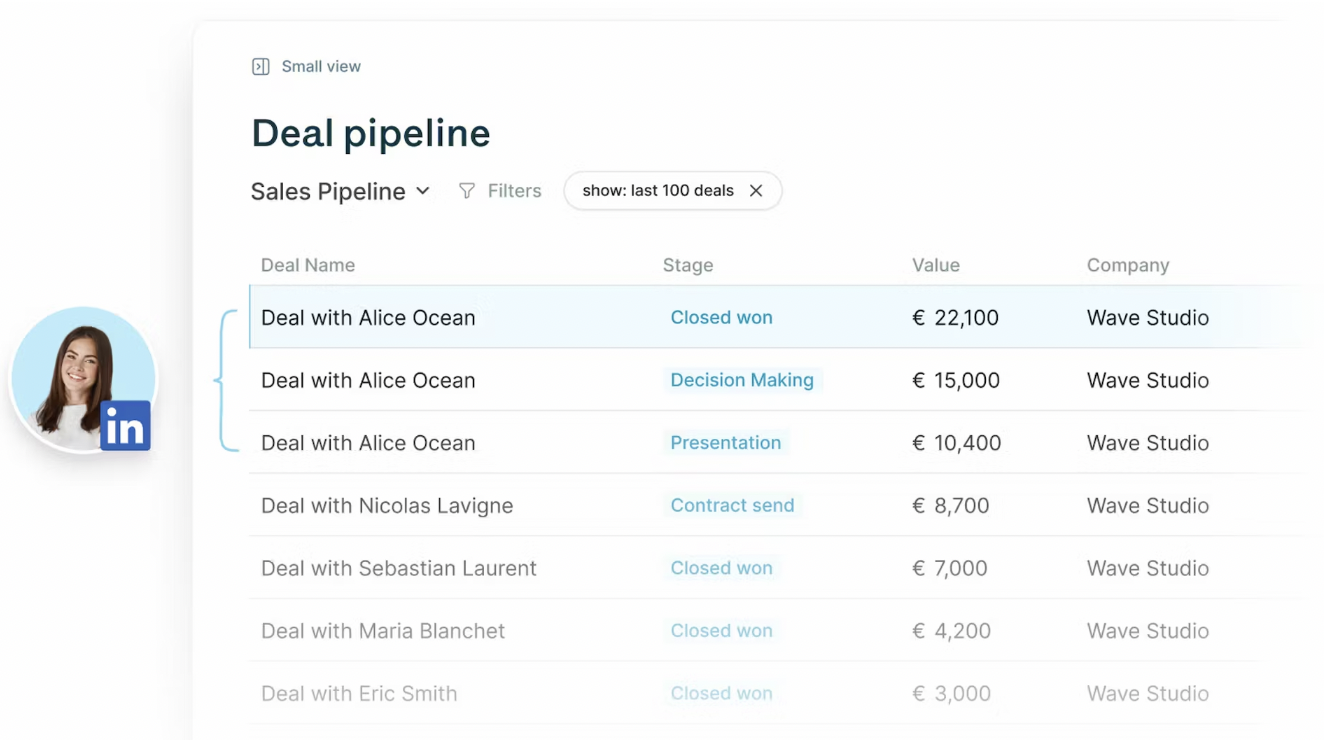The image size is (1324, 740).
Task: Open Deal with Maria Blanchet
Action: pos(383,631)
